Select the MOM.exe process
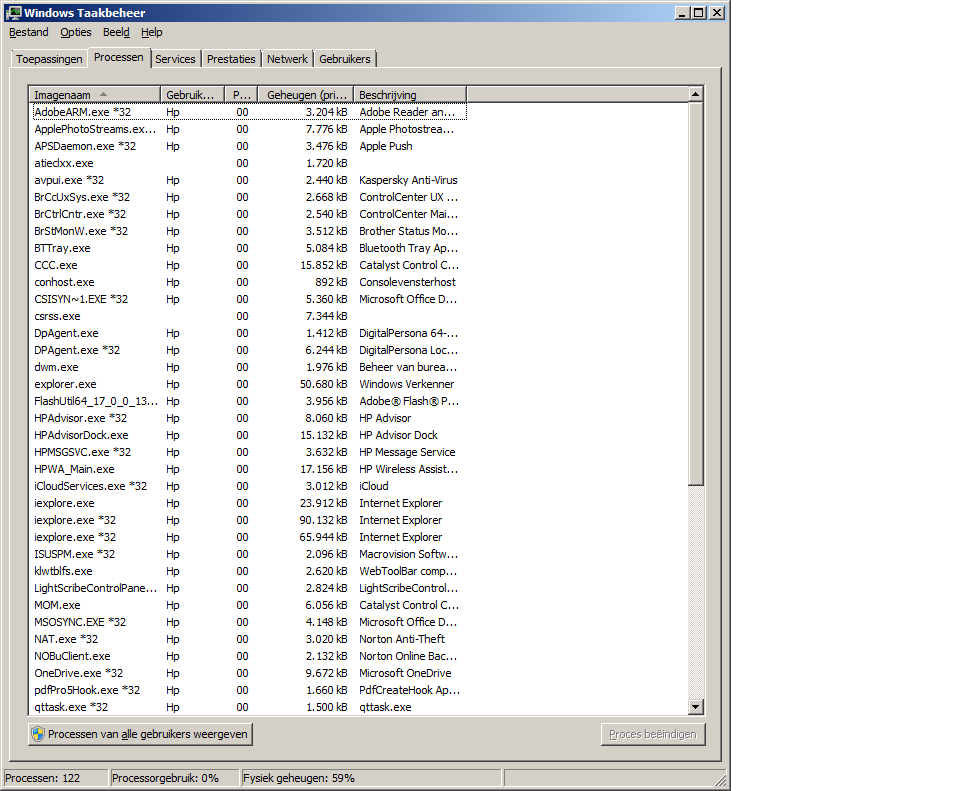 (x=249, y=605)
